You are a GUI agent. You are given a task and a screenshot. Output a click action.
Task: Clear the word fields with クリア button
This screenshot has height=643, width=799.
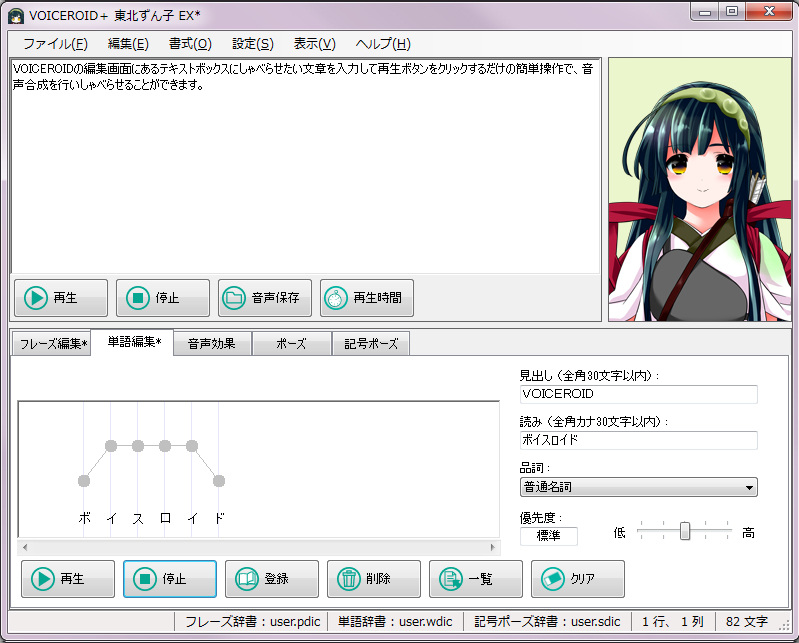(x=577, y=579)
